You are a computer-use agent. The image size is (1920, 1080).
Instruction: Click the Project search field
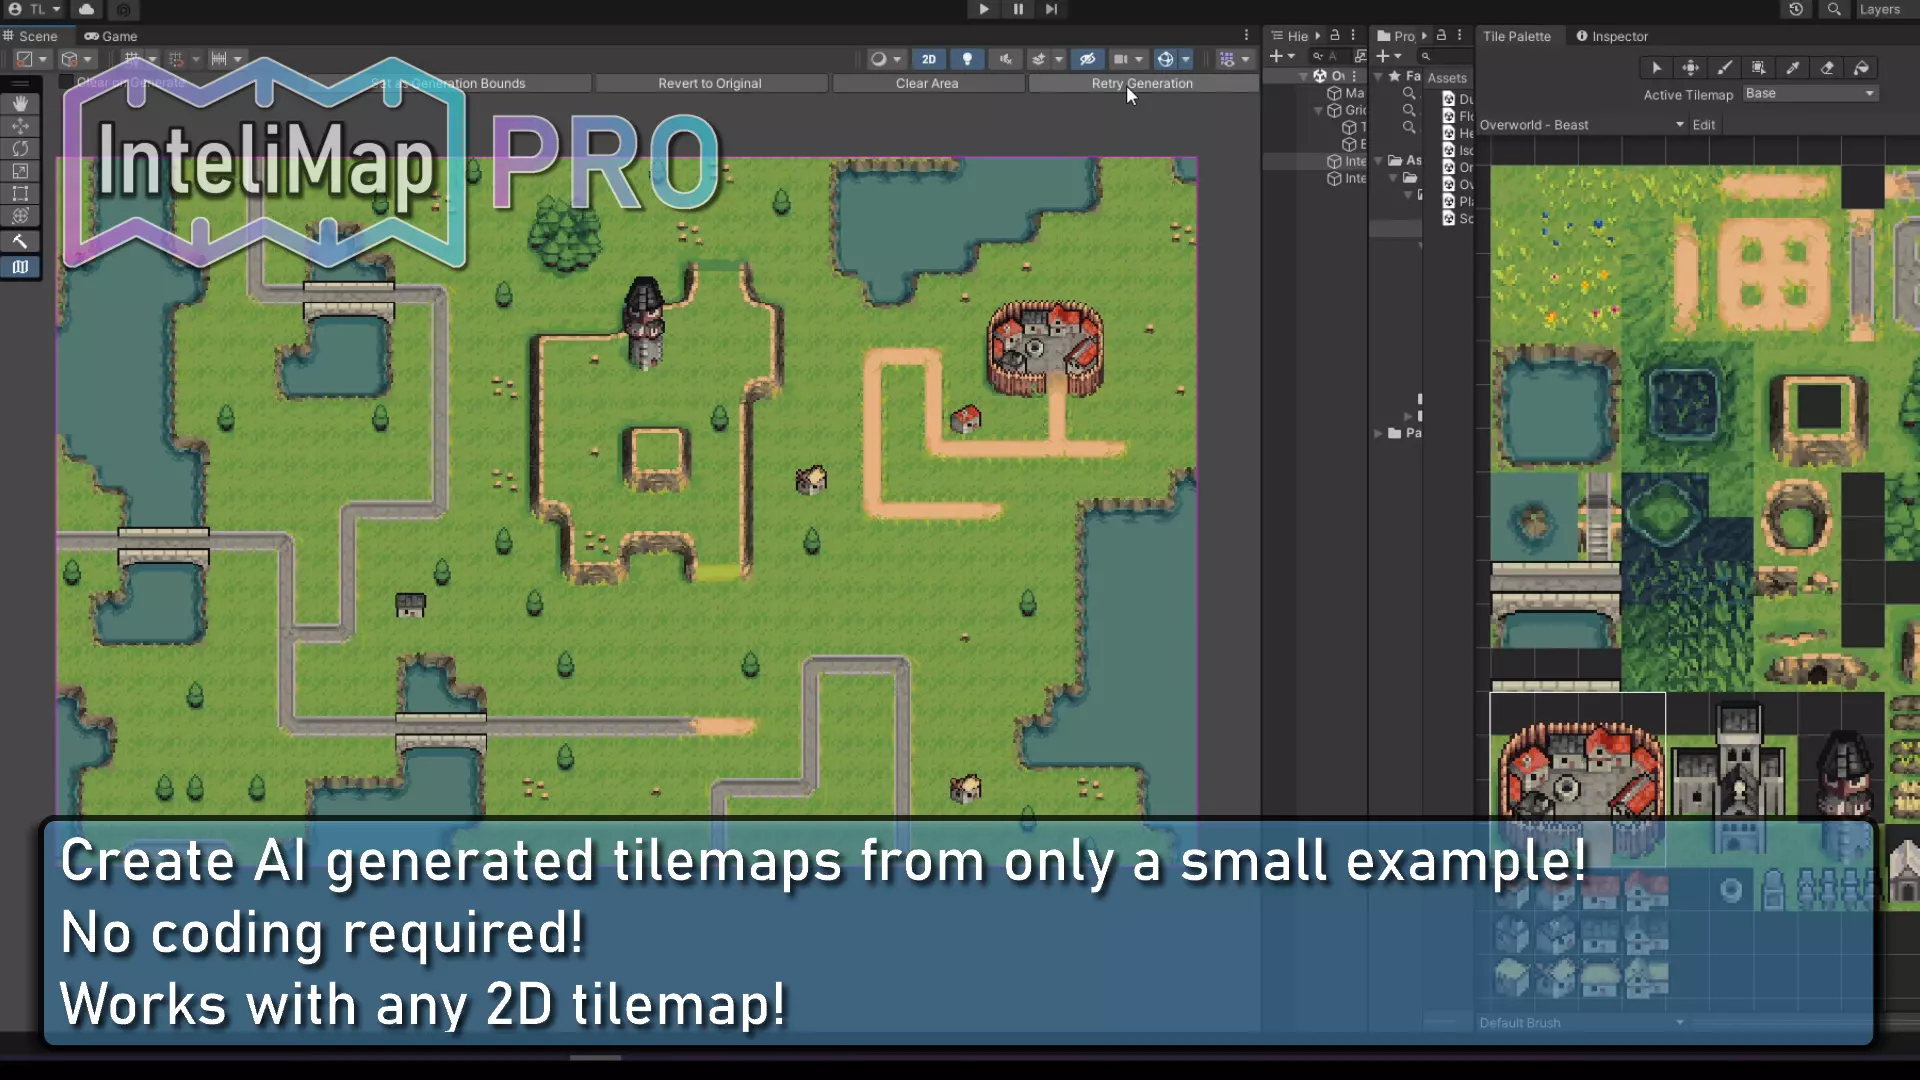1443,56
